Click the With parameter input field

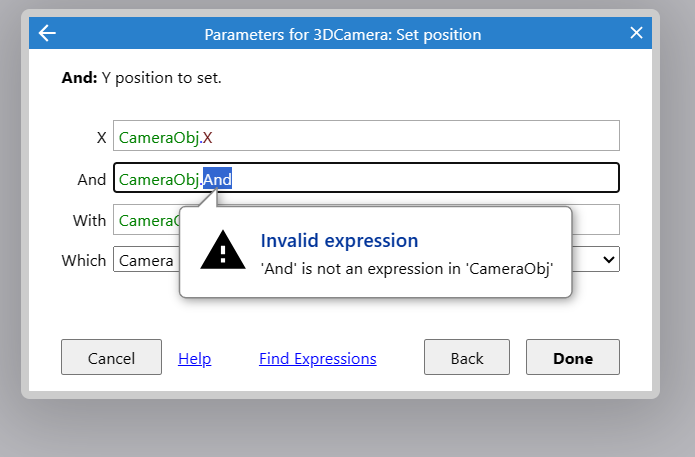[366, 219]
